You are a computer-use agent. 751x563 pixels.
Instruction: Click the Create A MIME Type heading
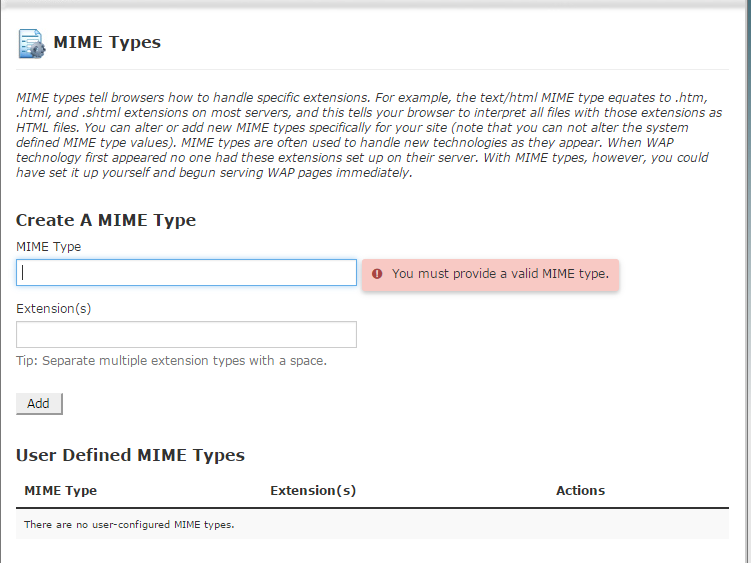(x=106, y=221)
